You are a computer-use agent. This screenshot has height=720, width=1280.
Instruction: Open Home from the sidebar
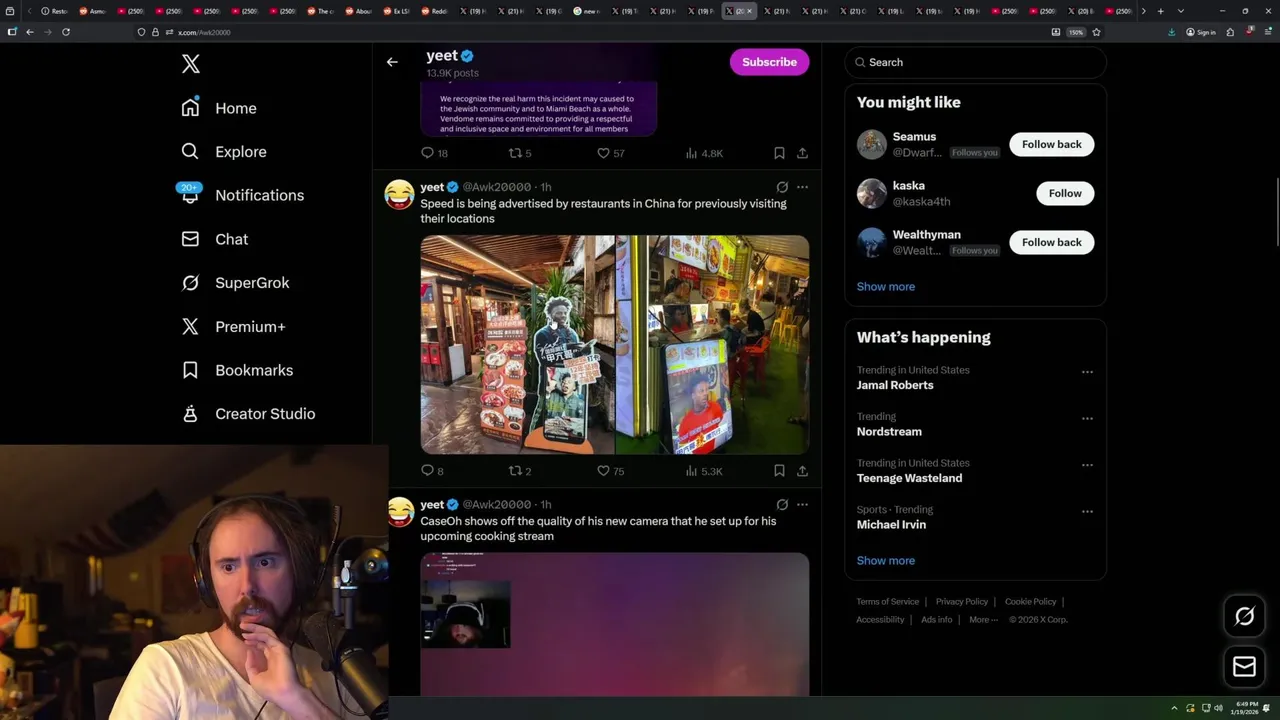(x=219, y=108)
